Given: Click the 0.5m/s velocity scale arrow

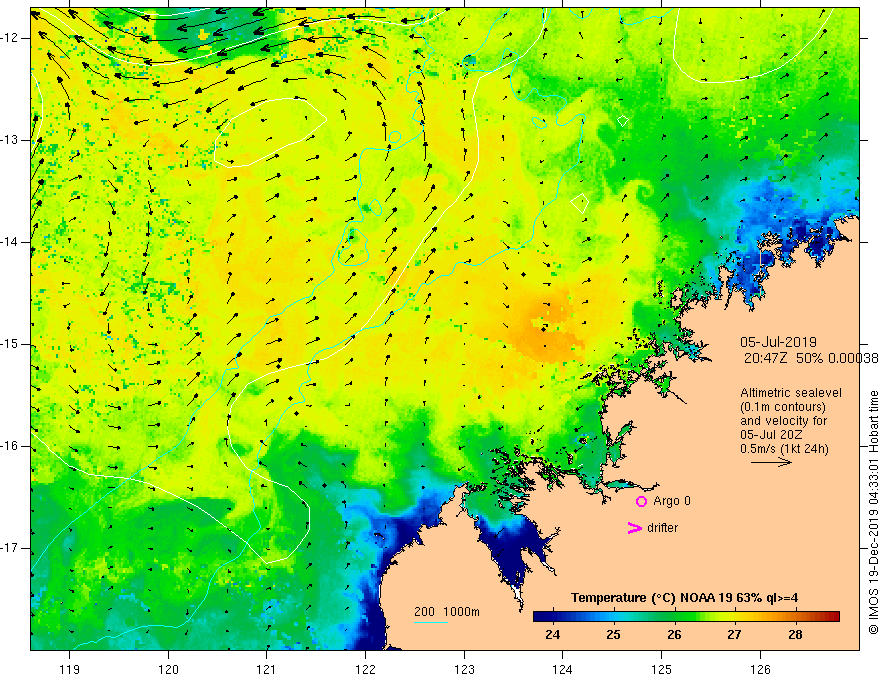Looking at the screenshot, I should 771,462.
